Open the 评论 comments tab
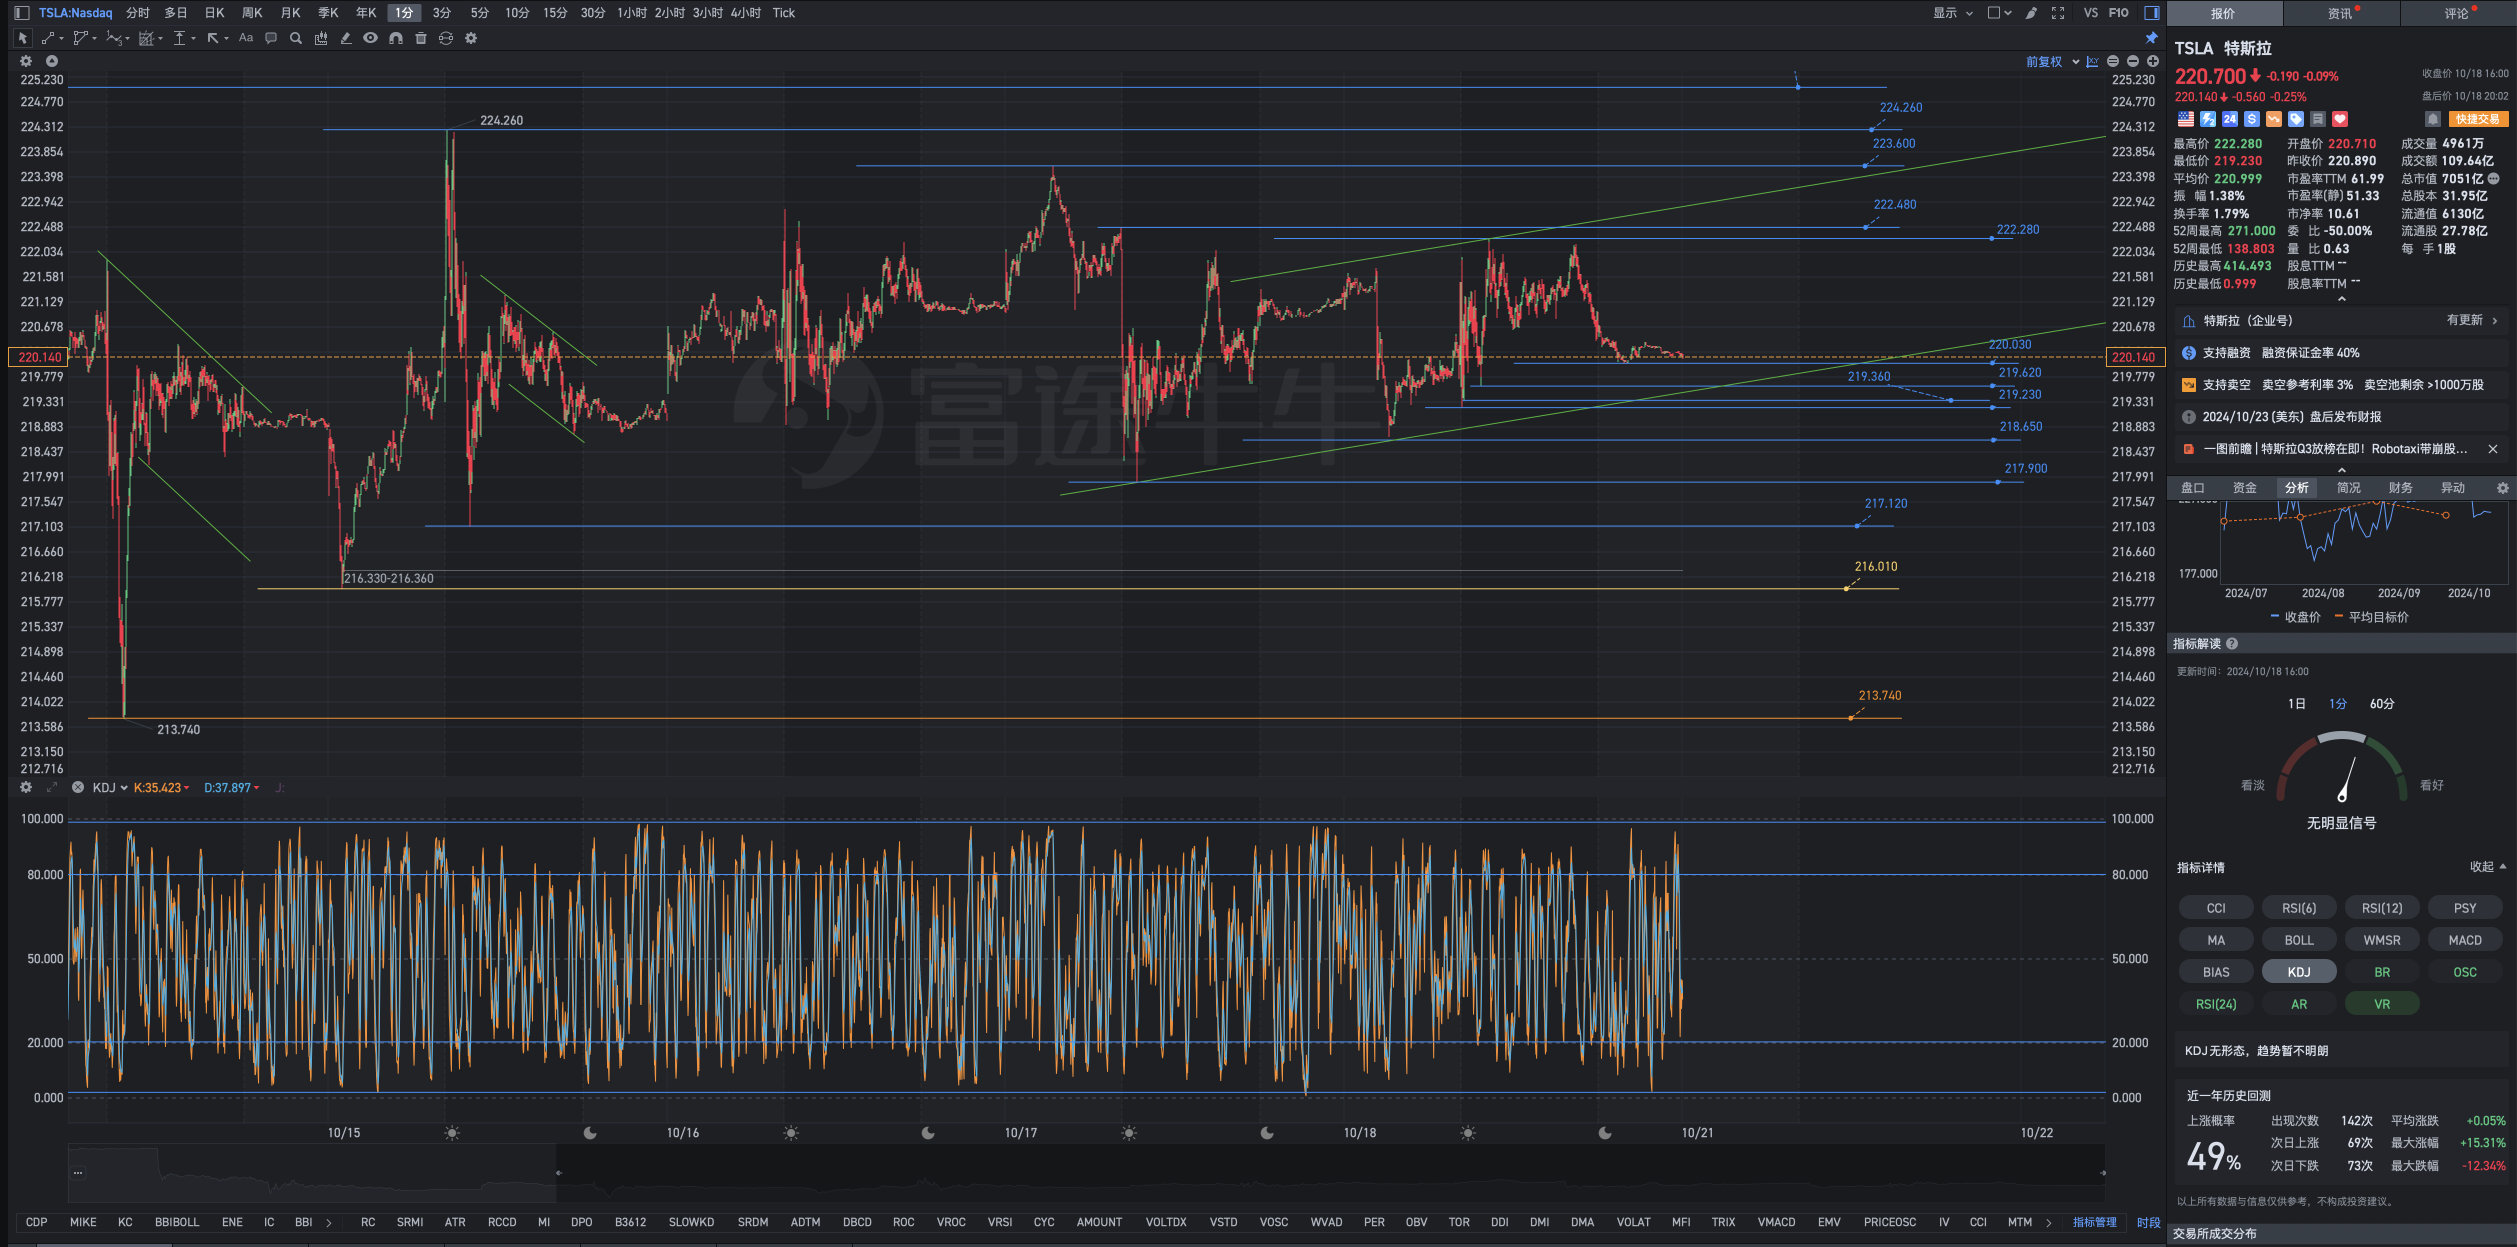 tap(2457, 13)
